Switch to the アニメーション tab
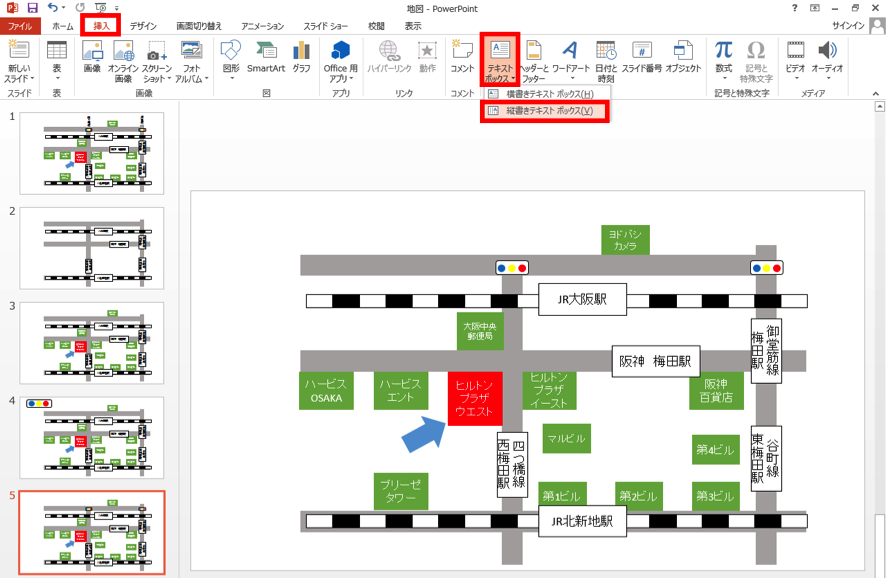This screenshot has height=579, width=886. [262, 26]
